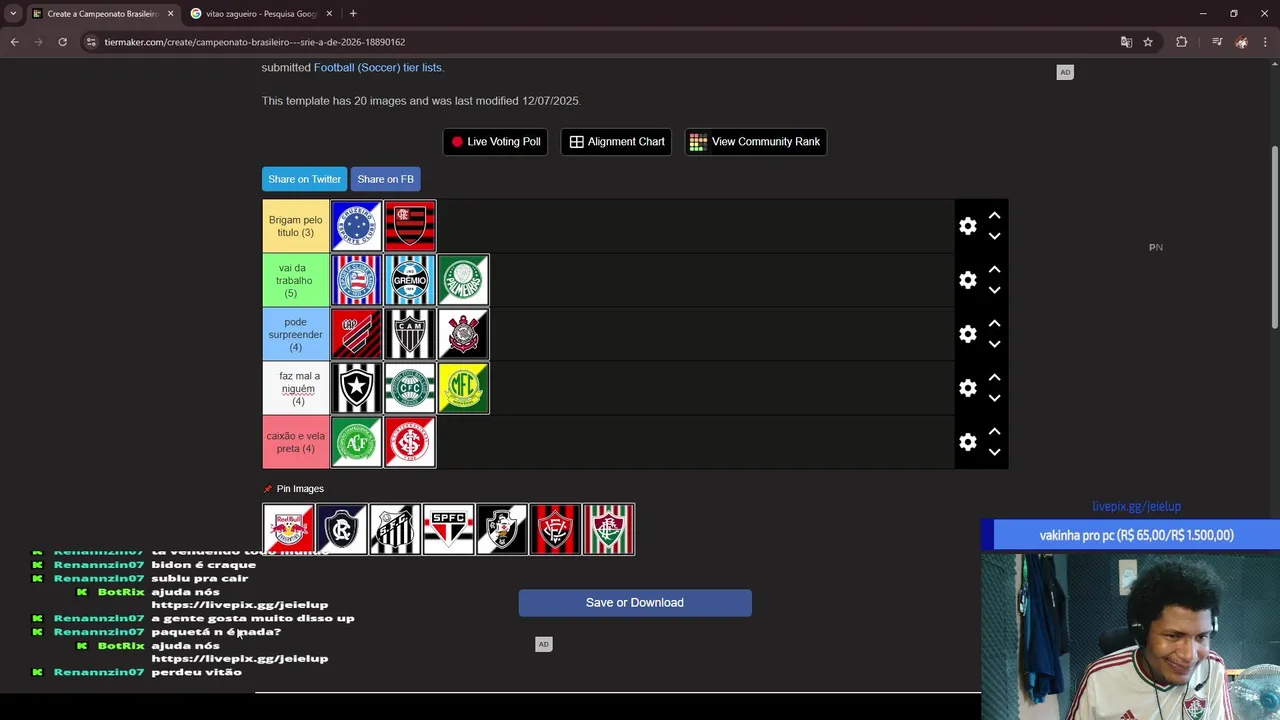Click the Mirassol MFC yellow crest
The width and height of the screenshot is (1280, 720).
463,388
